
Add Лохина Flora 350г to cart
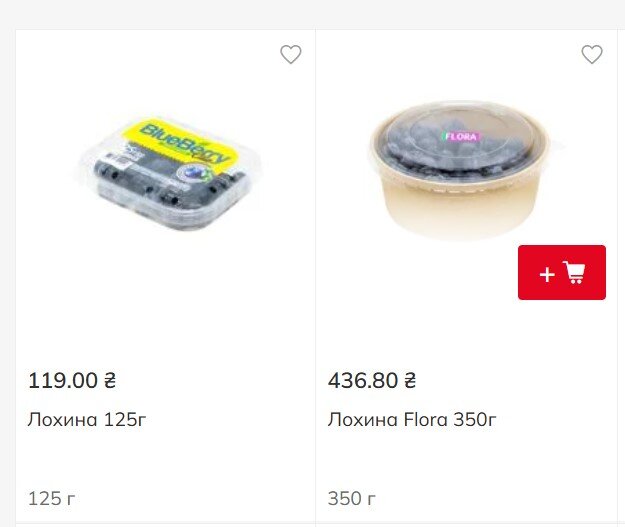tap(561, 272)
